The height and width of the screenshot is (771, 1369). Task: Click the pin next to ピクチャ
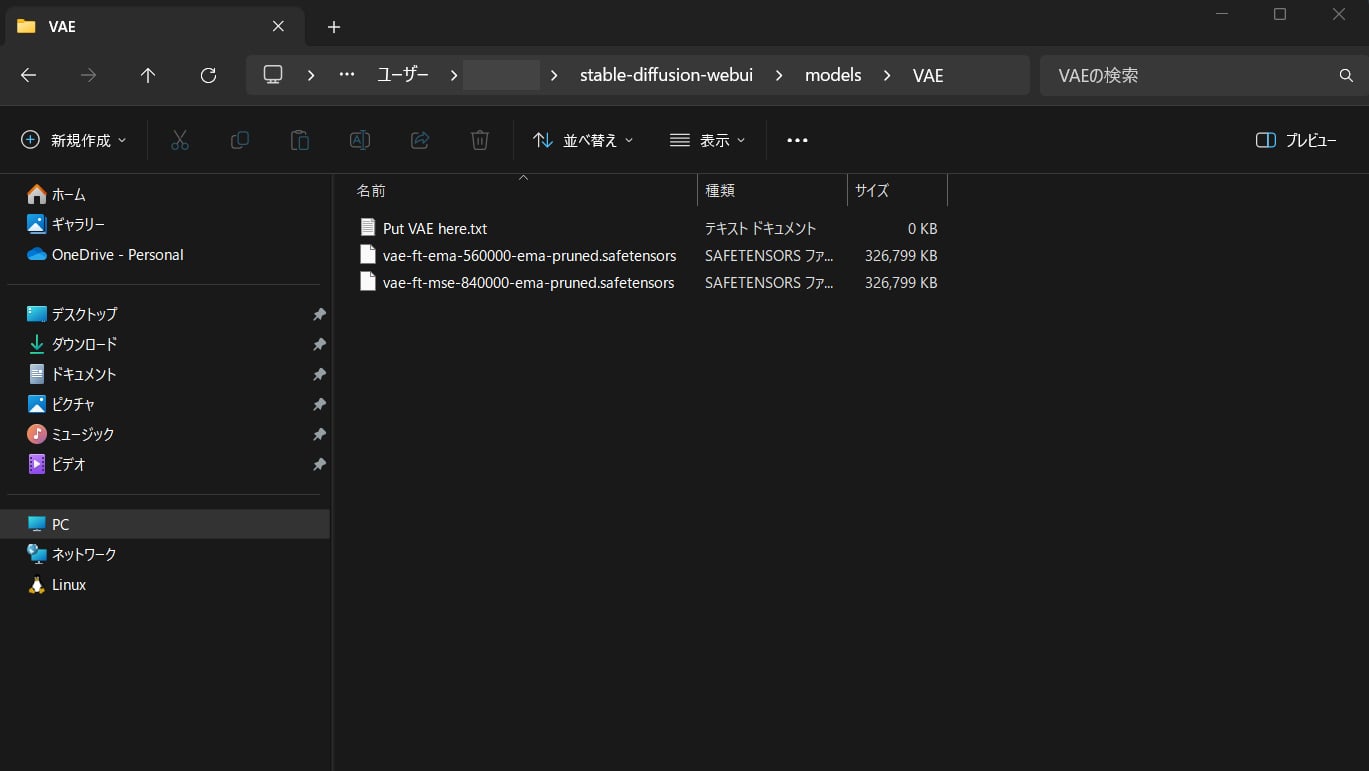point(319,404)
